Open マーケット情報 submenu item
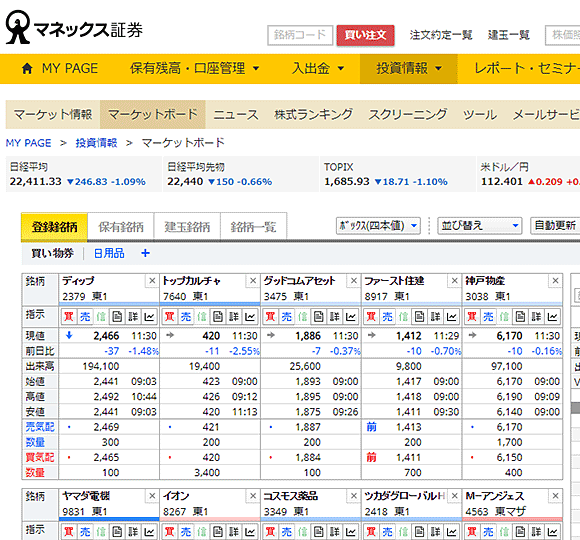The width and height of the screenshot is (580, 540). 53,114
